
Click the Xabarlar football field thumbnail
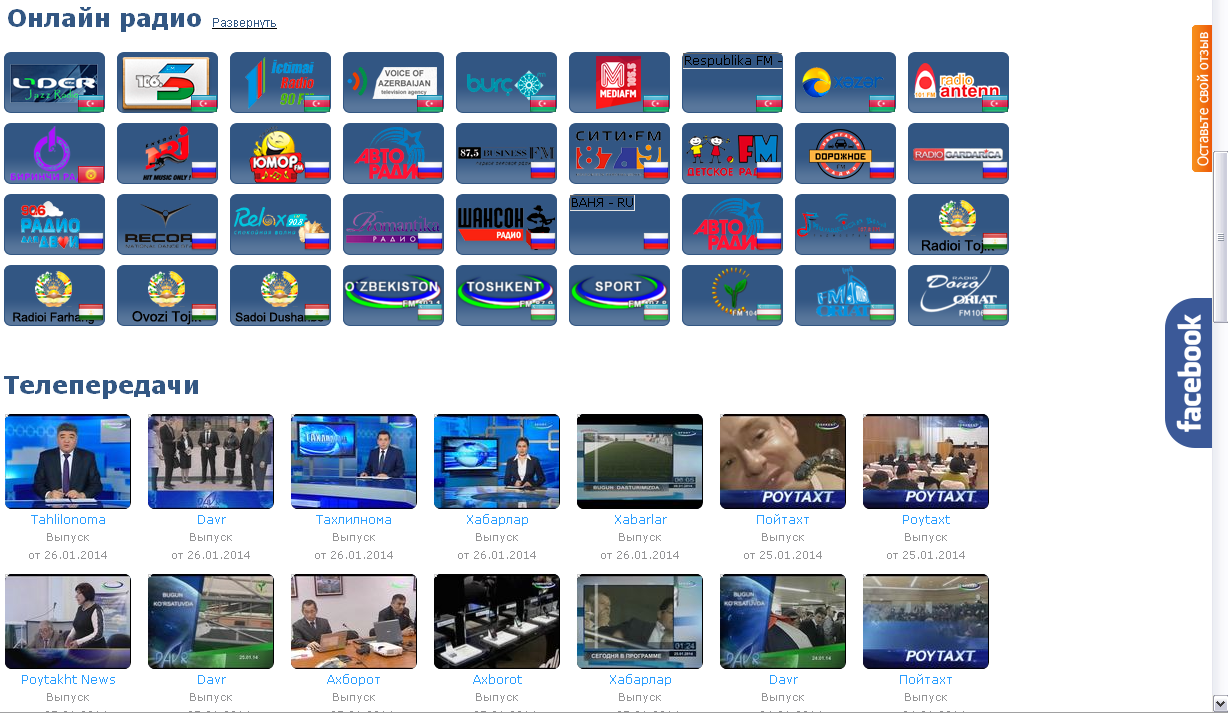(640, 461)
